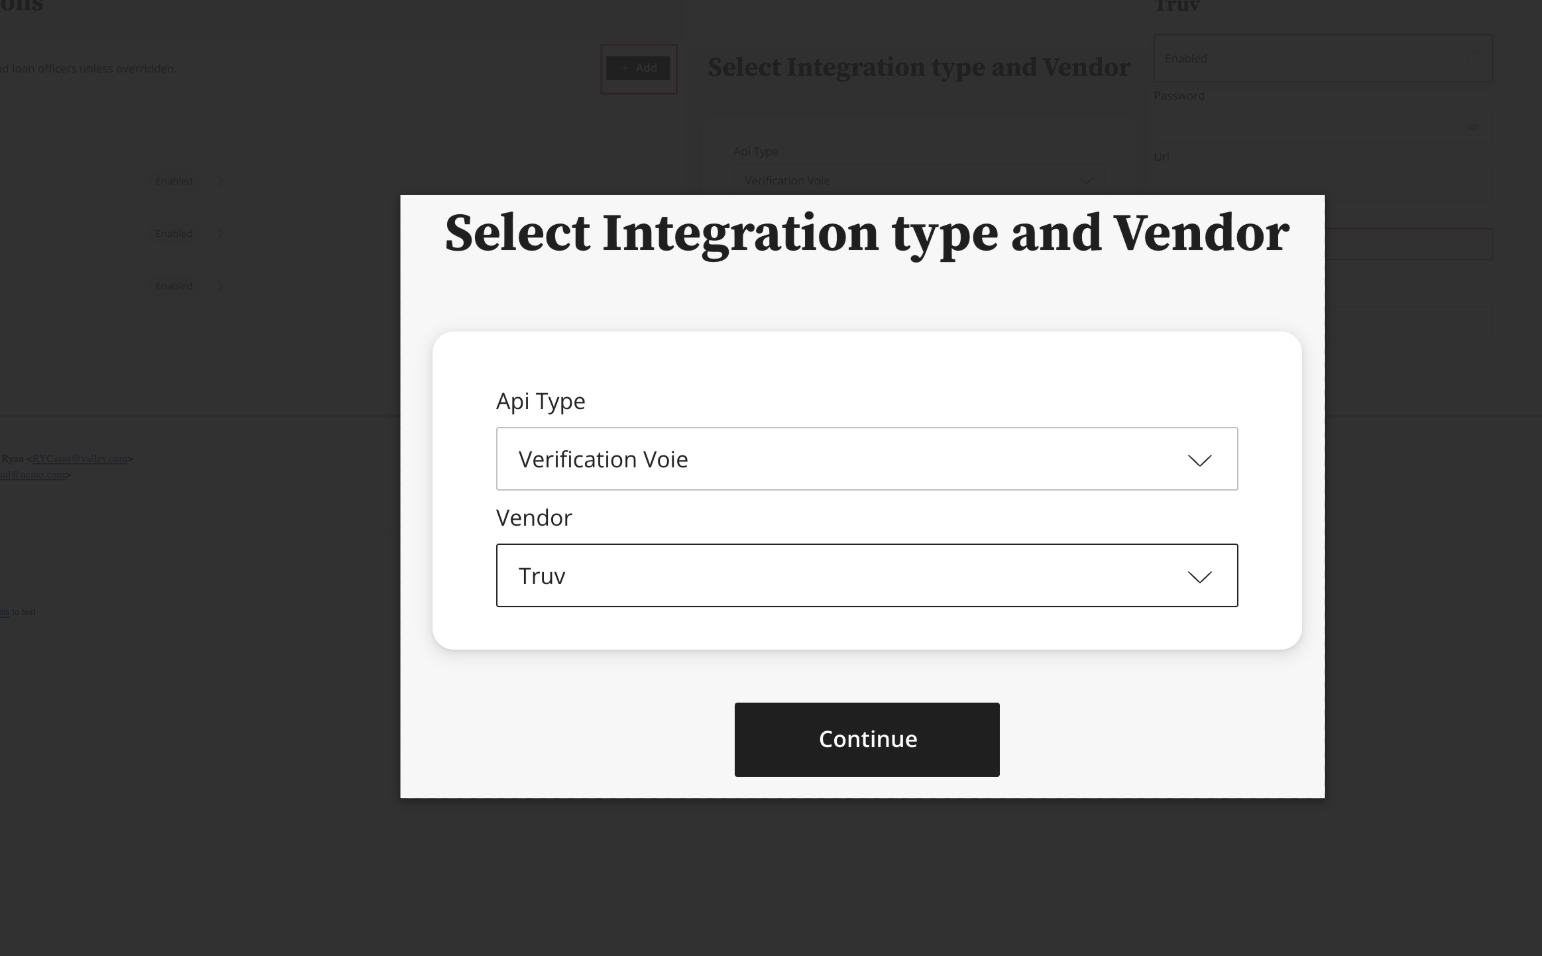The height and width of the screenshot is (956, 1542).
Task: Open the Truv vendor dropdown
Action: (867, 575)
